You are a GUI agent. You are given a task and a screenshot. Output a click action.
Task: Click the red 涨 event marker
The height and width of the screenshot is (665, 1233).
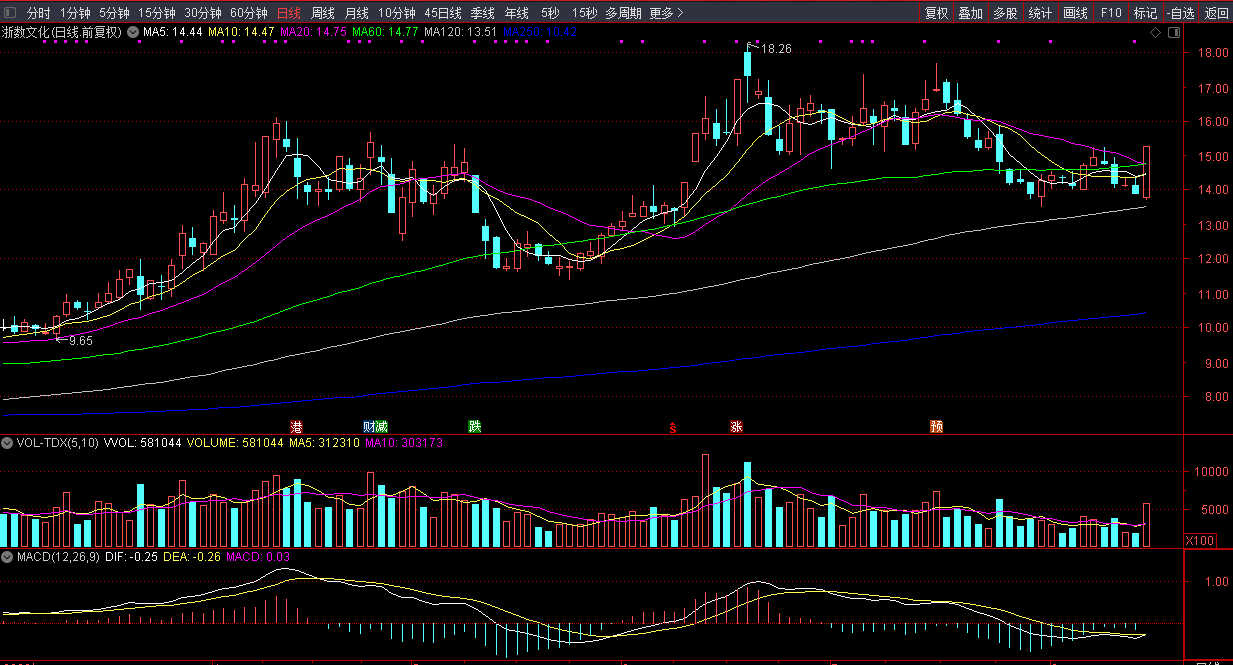736,427
